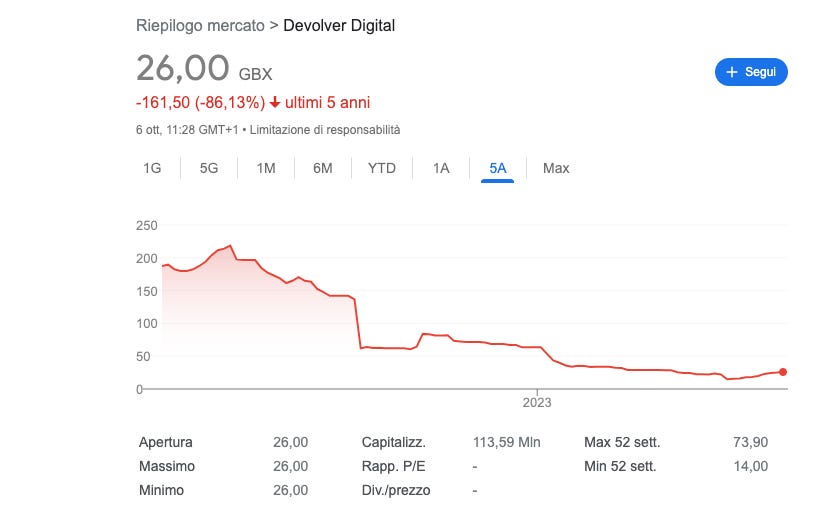The width and height of the screenshot is (837, 514).
Task: Click the 73,90 52-week high value
Action: [x=750, y=442]
